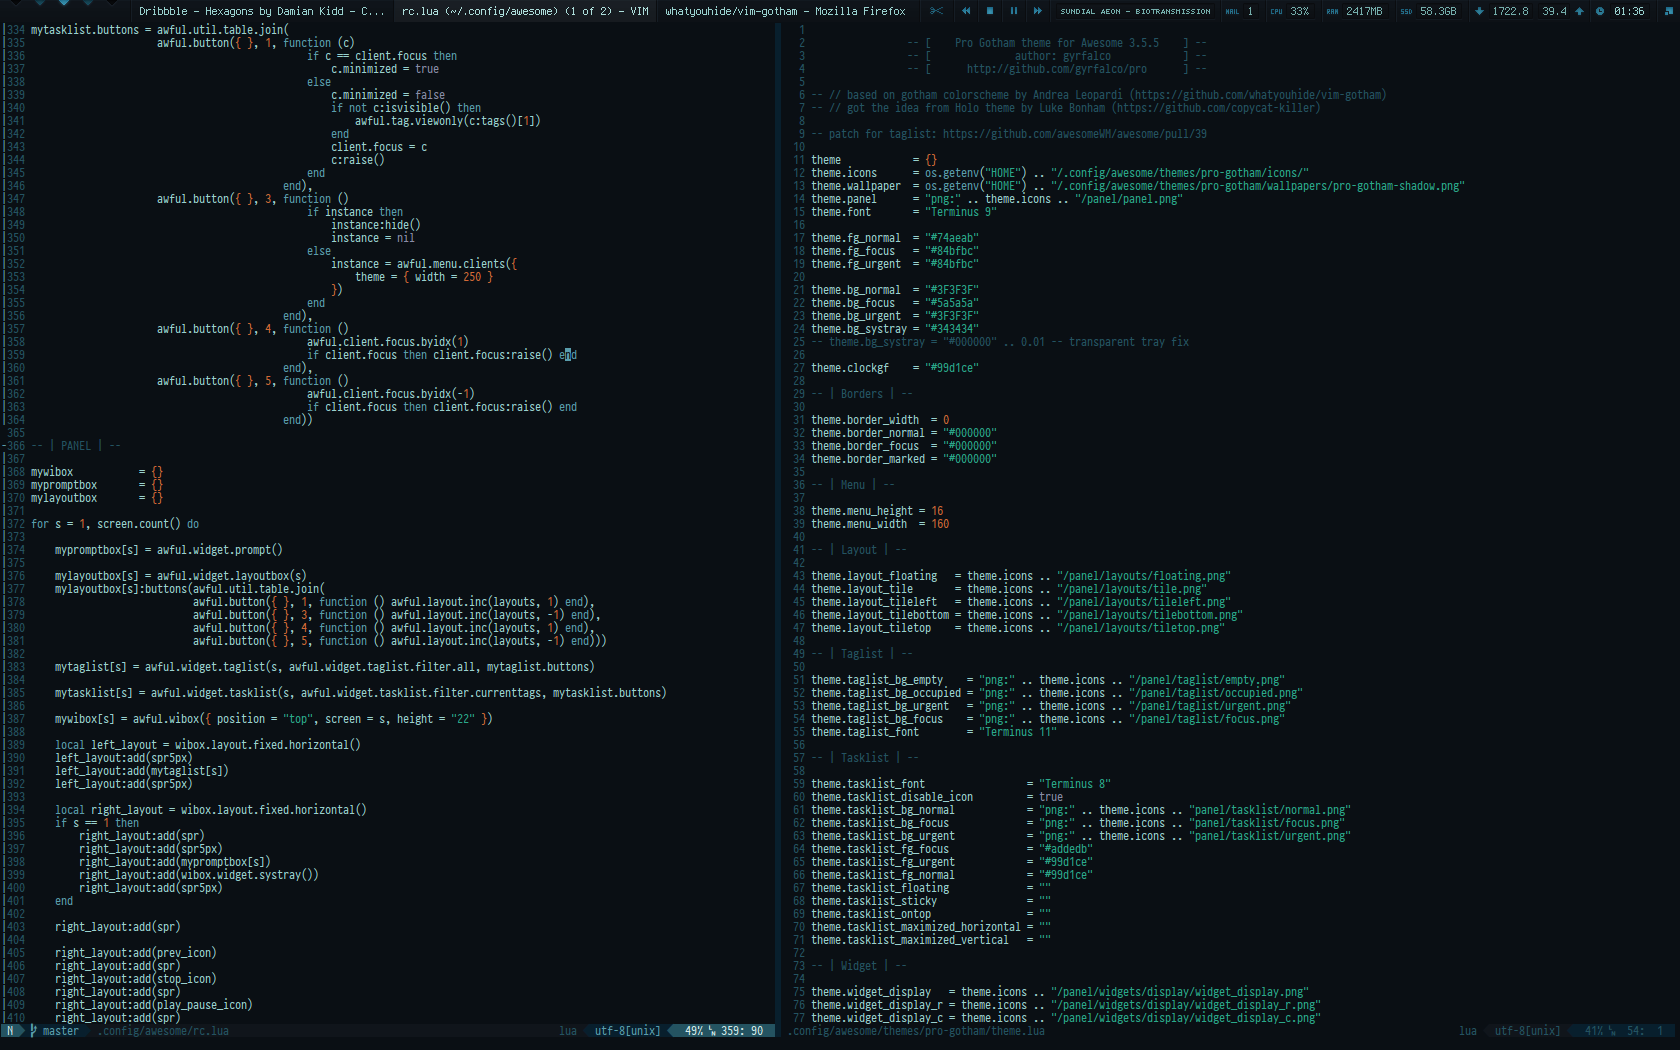Image resolution: width=1680 pixels, height=1050 pixels.
Task: Skip to next track with forward icon
Action: [x=1038, y=11]
